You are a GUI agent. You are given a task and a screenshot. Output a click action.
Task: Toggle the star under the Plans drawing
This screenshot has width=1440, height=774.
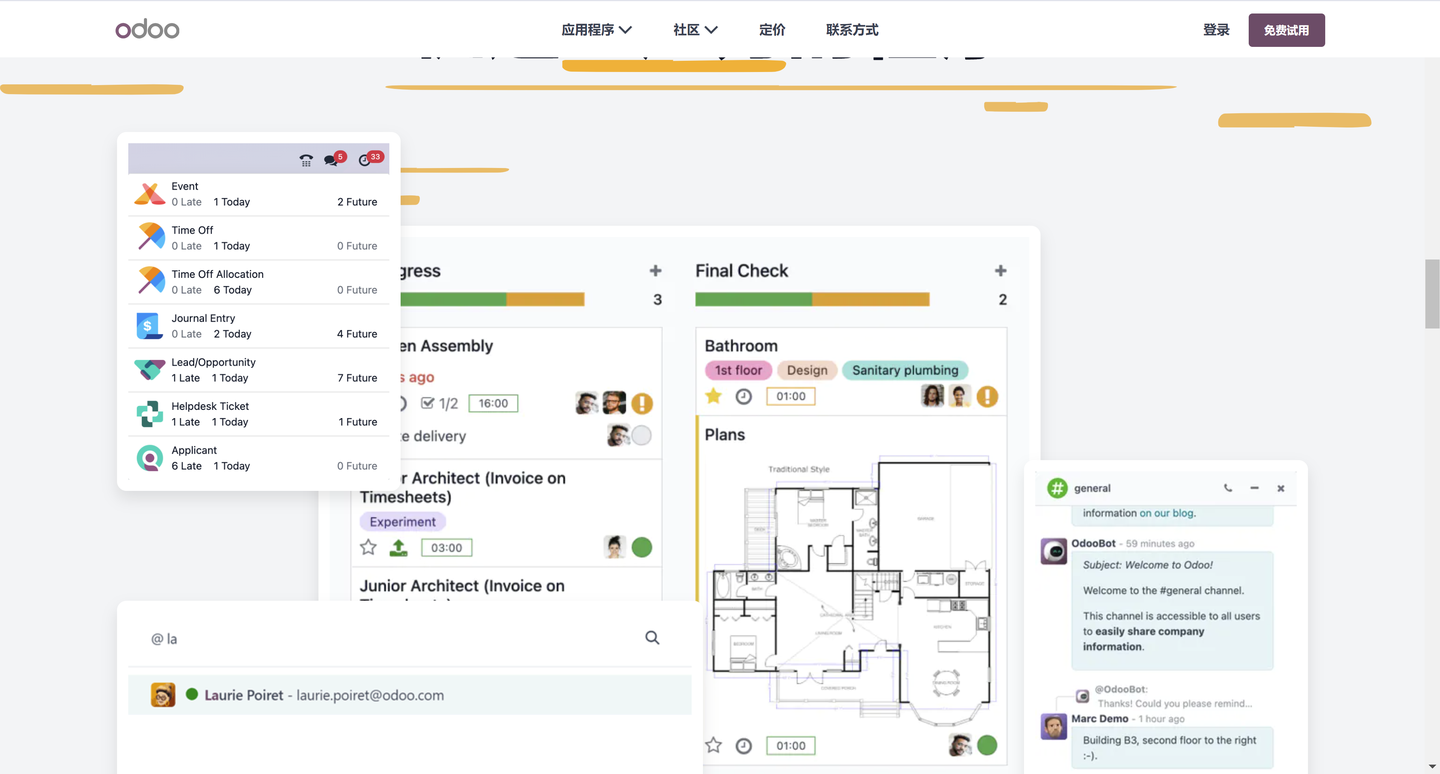713,745
